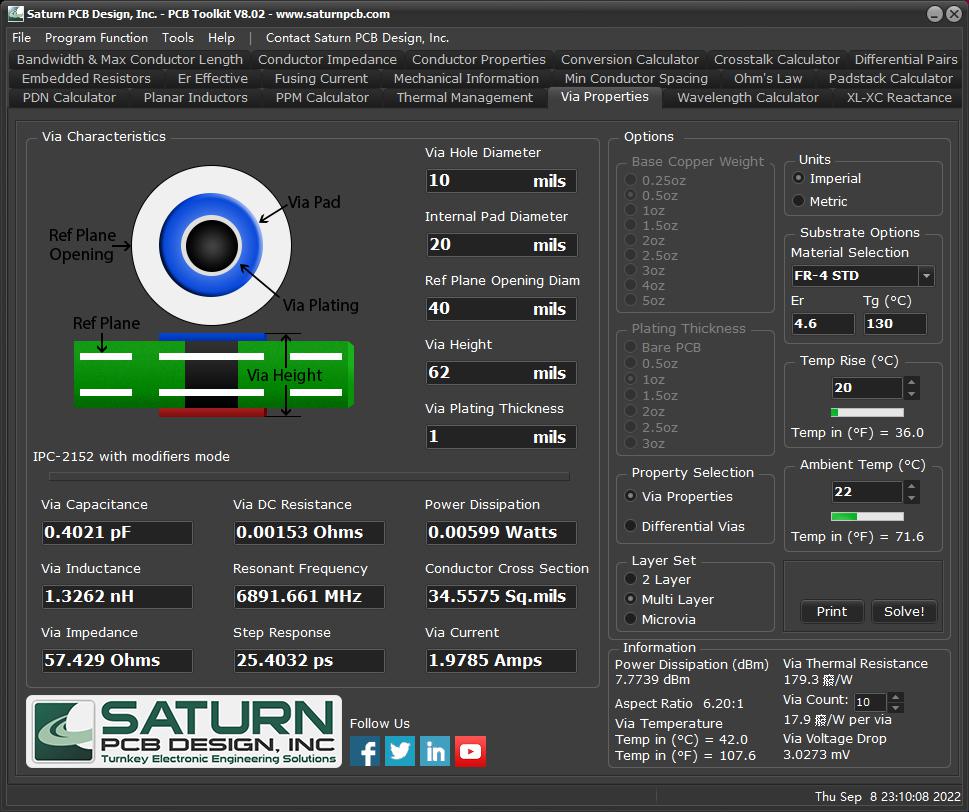969x812 pixels.
Task: Open the Help menu
Action: point(221,38)
